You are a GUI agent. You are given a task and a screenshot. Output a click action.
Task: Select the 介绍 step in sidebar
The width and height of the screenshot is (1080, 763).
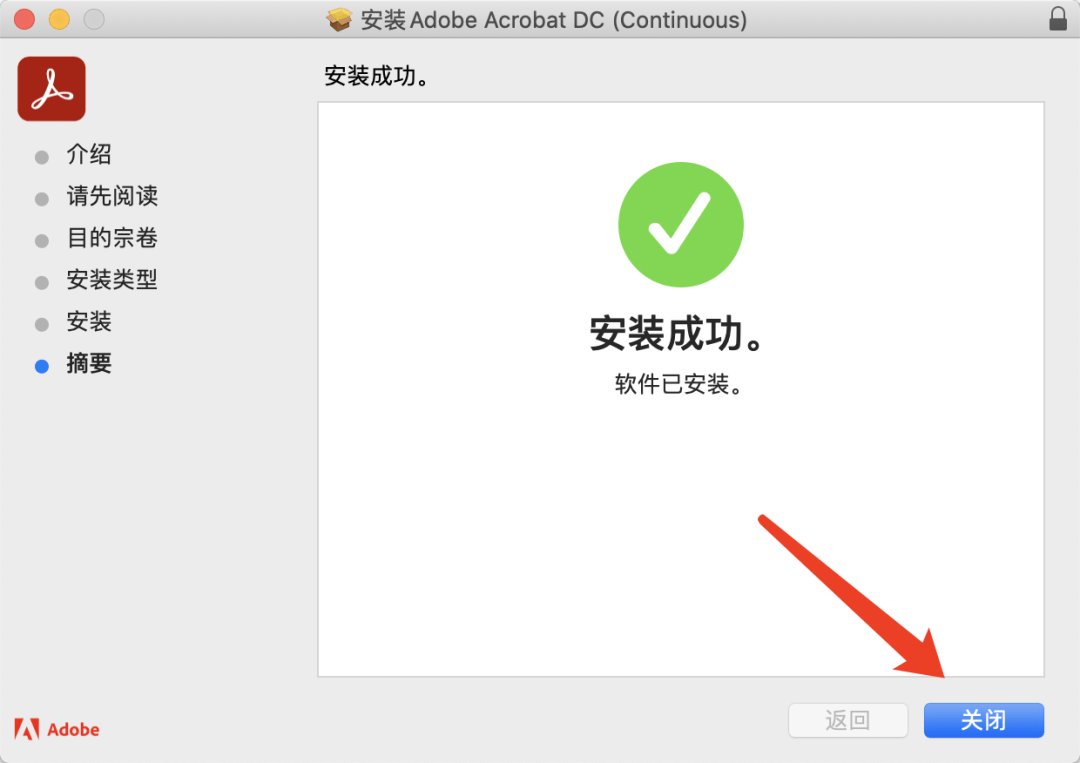click(89, 154)
